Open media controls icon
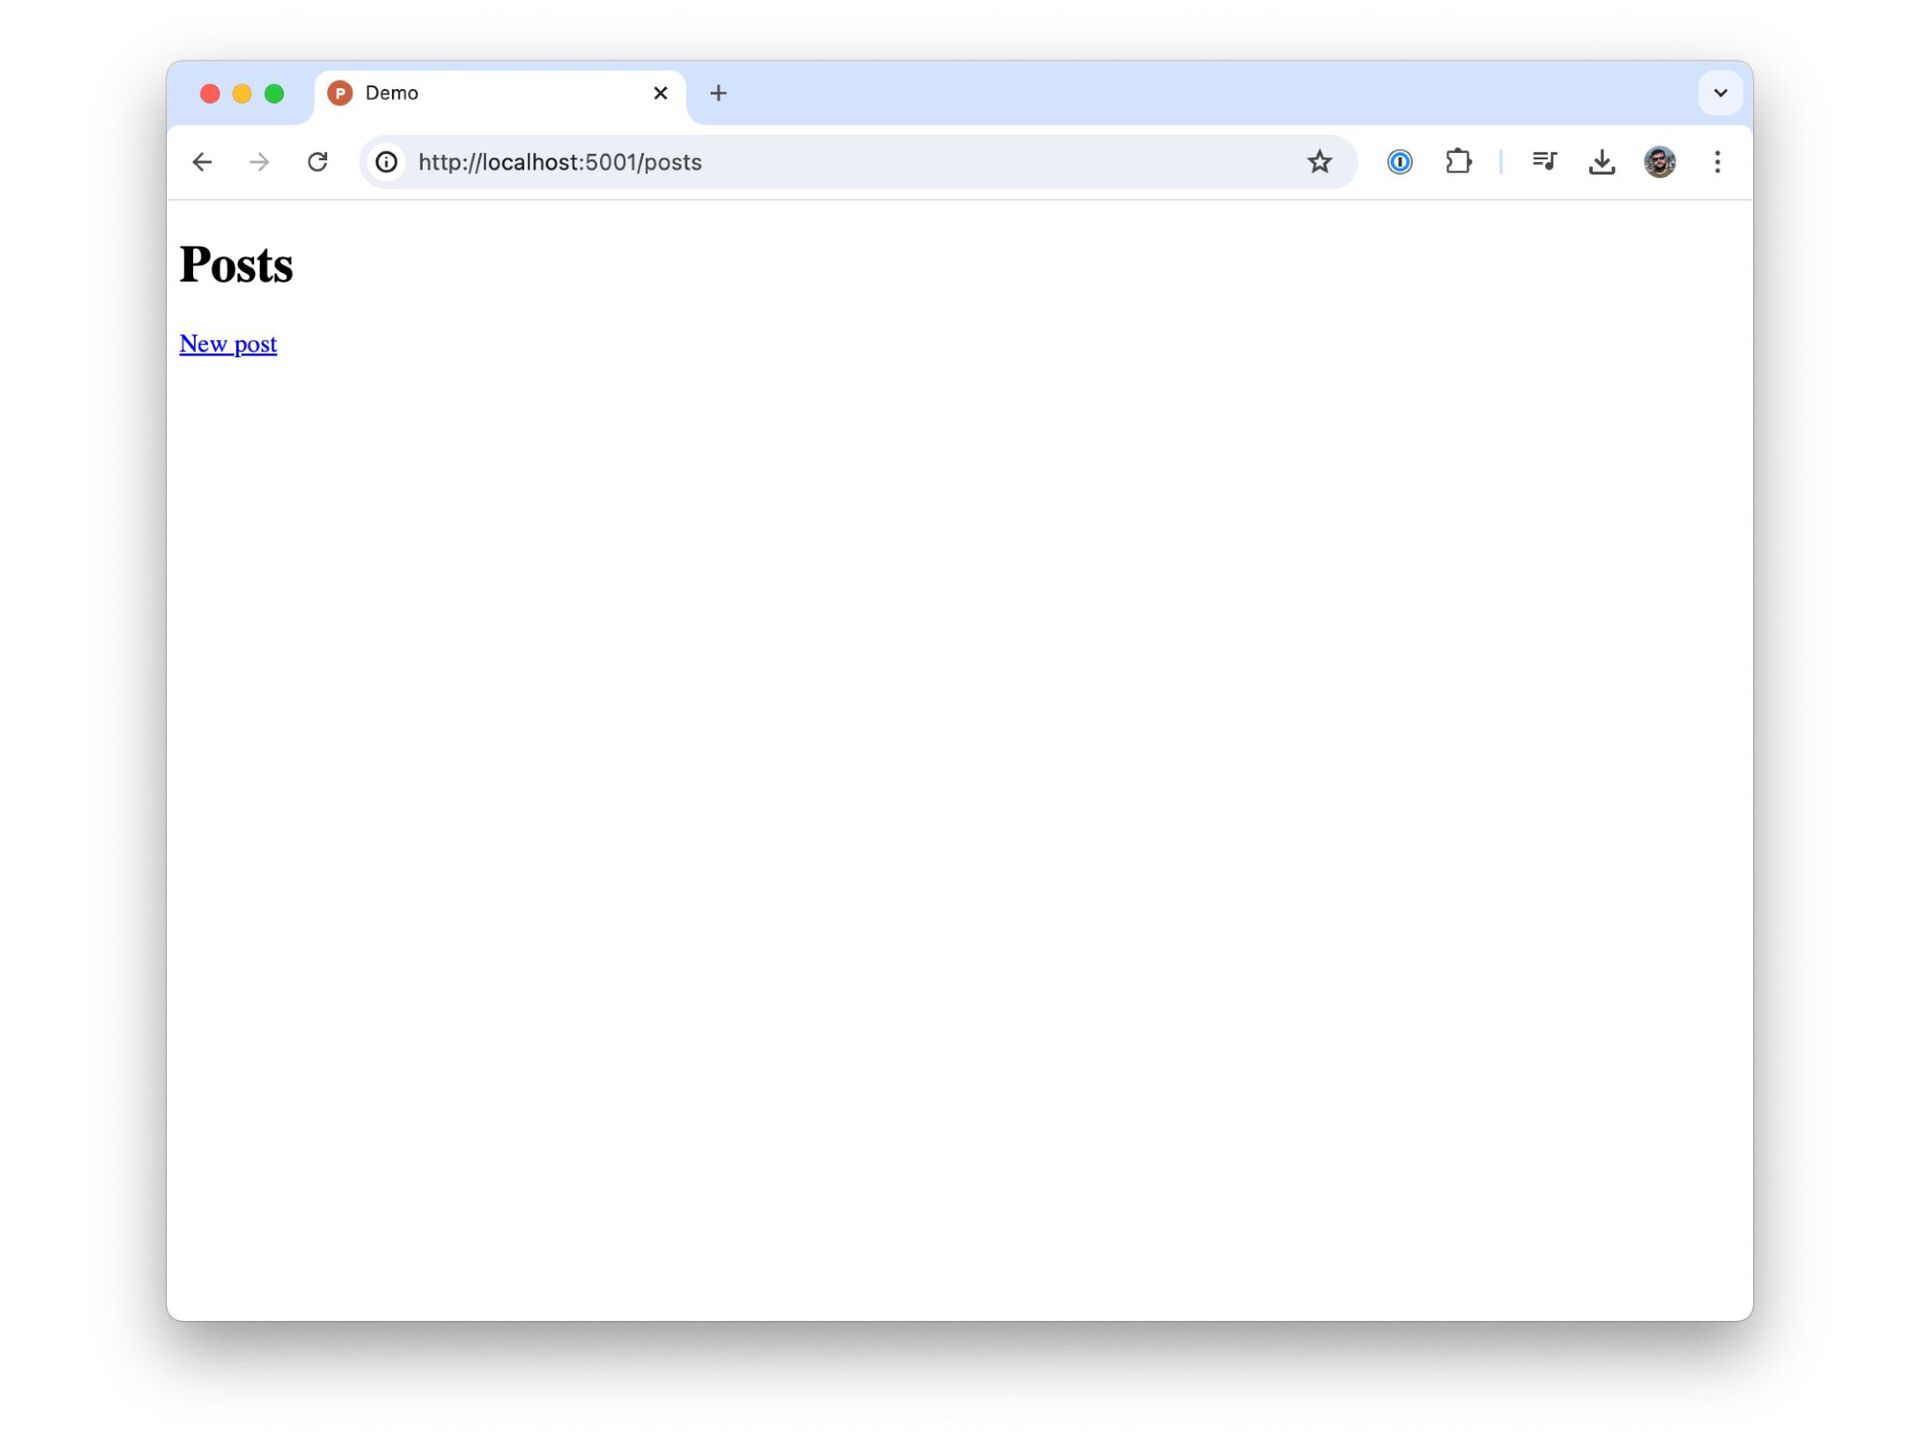 (1544, 162)
